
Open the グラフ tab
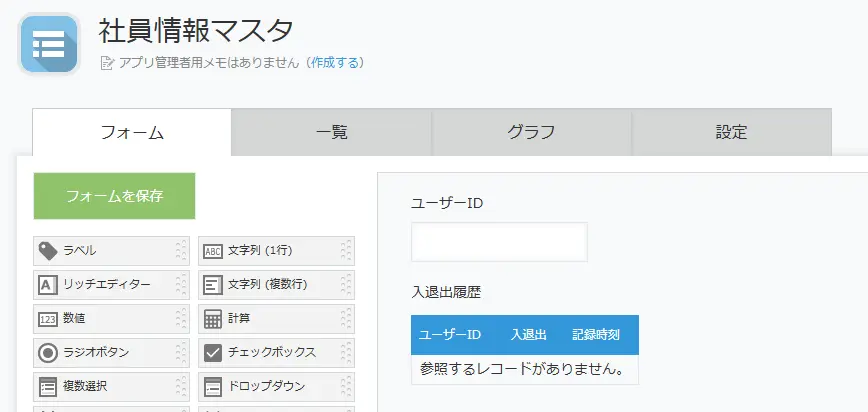coord(531,132)
